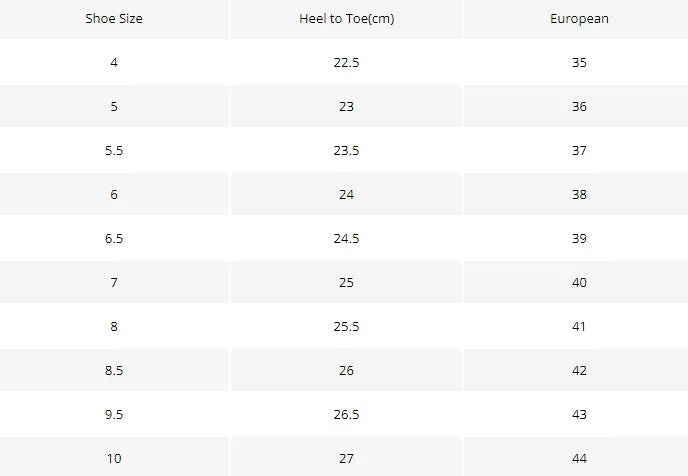Select European size 37 cell
Viewport: 688px width, 476px height.
(x=576, y=150)
